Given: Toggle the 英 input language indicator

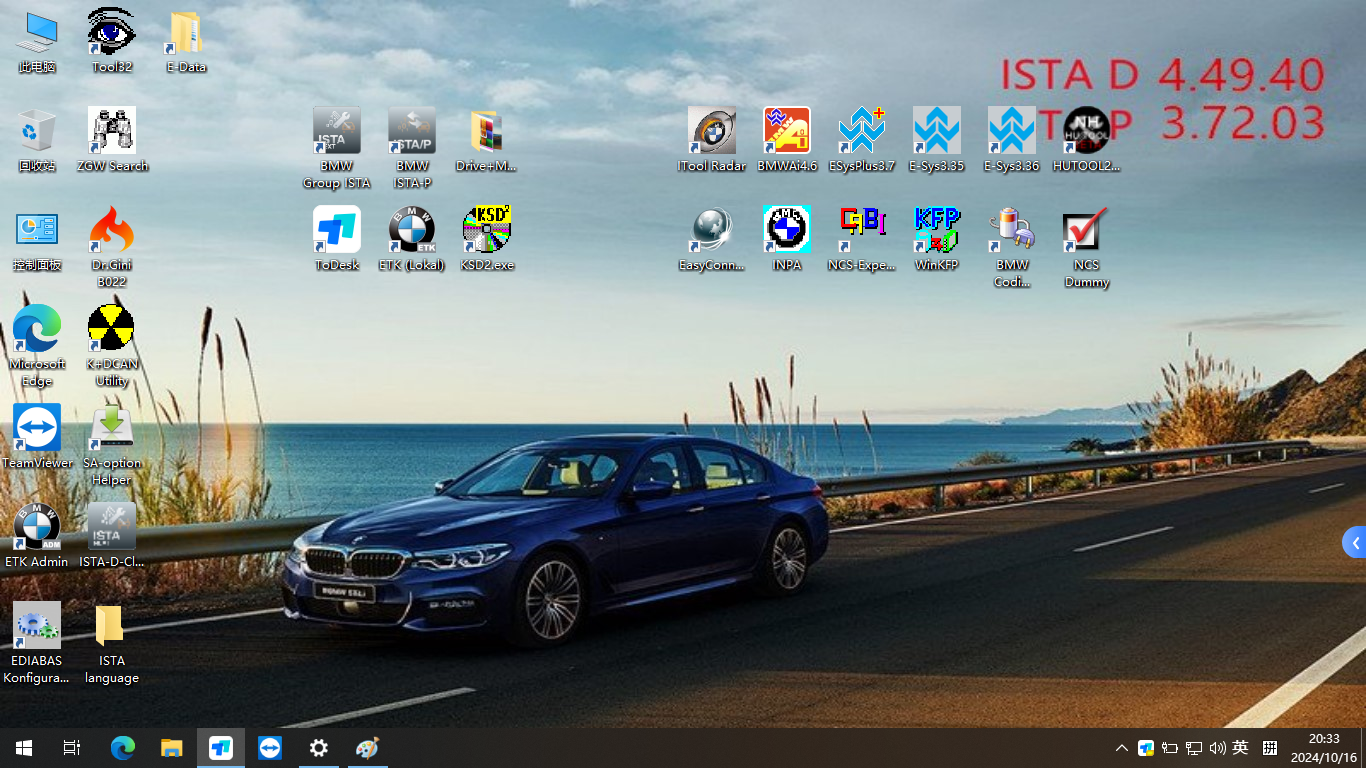Looking at the screenshot, I should 1241,748.
